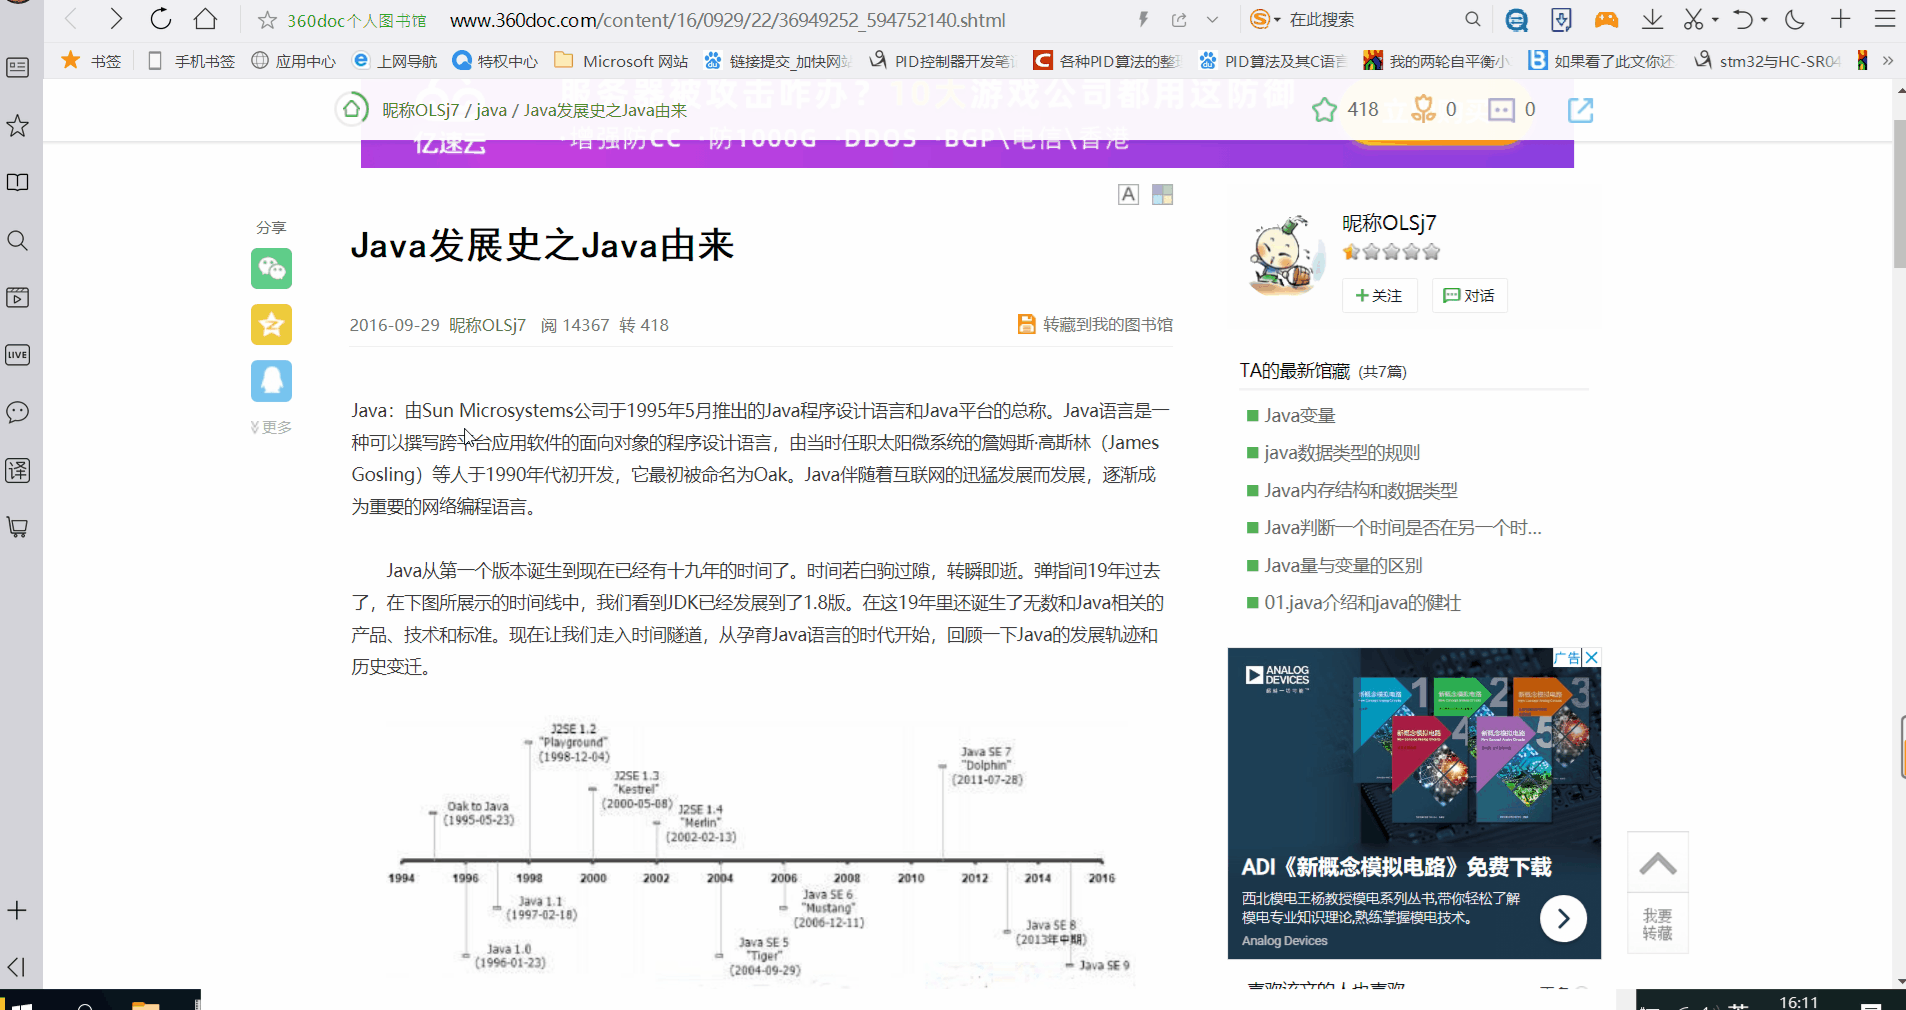Open the browser hamburger menu
Screen dimensions: 1906x1010
1885,19
